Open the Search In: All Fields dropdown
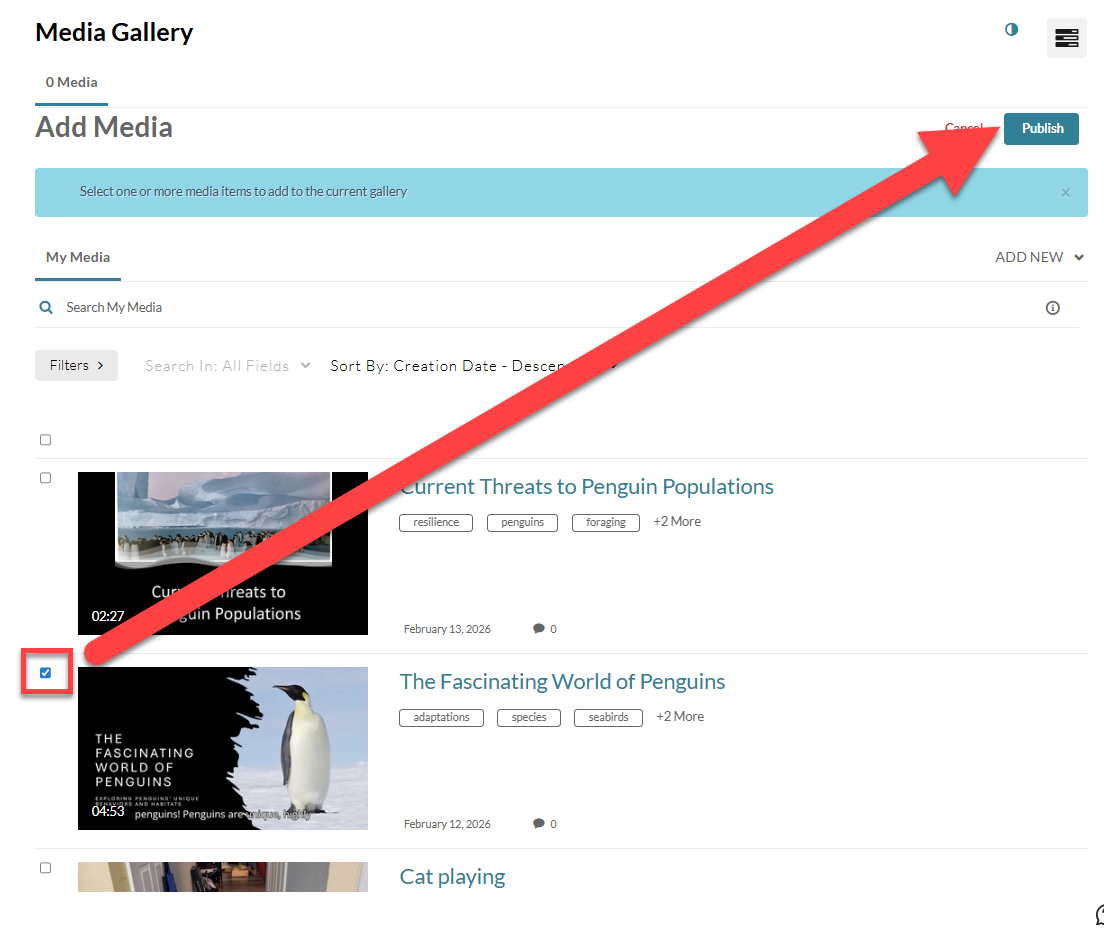The width and height of the screenshot is (1104, 944). pos(227,366)
